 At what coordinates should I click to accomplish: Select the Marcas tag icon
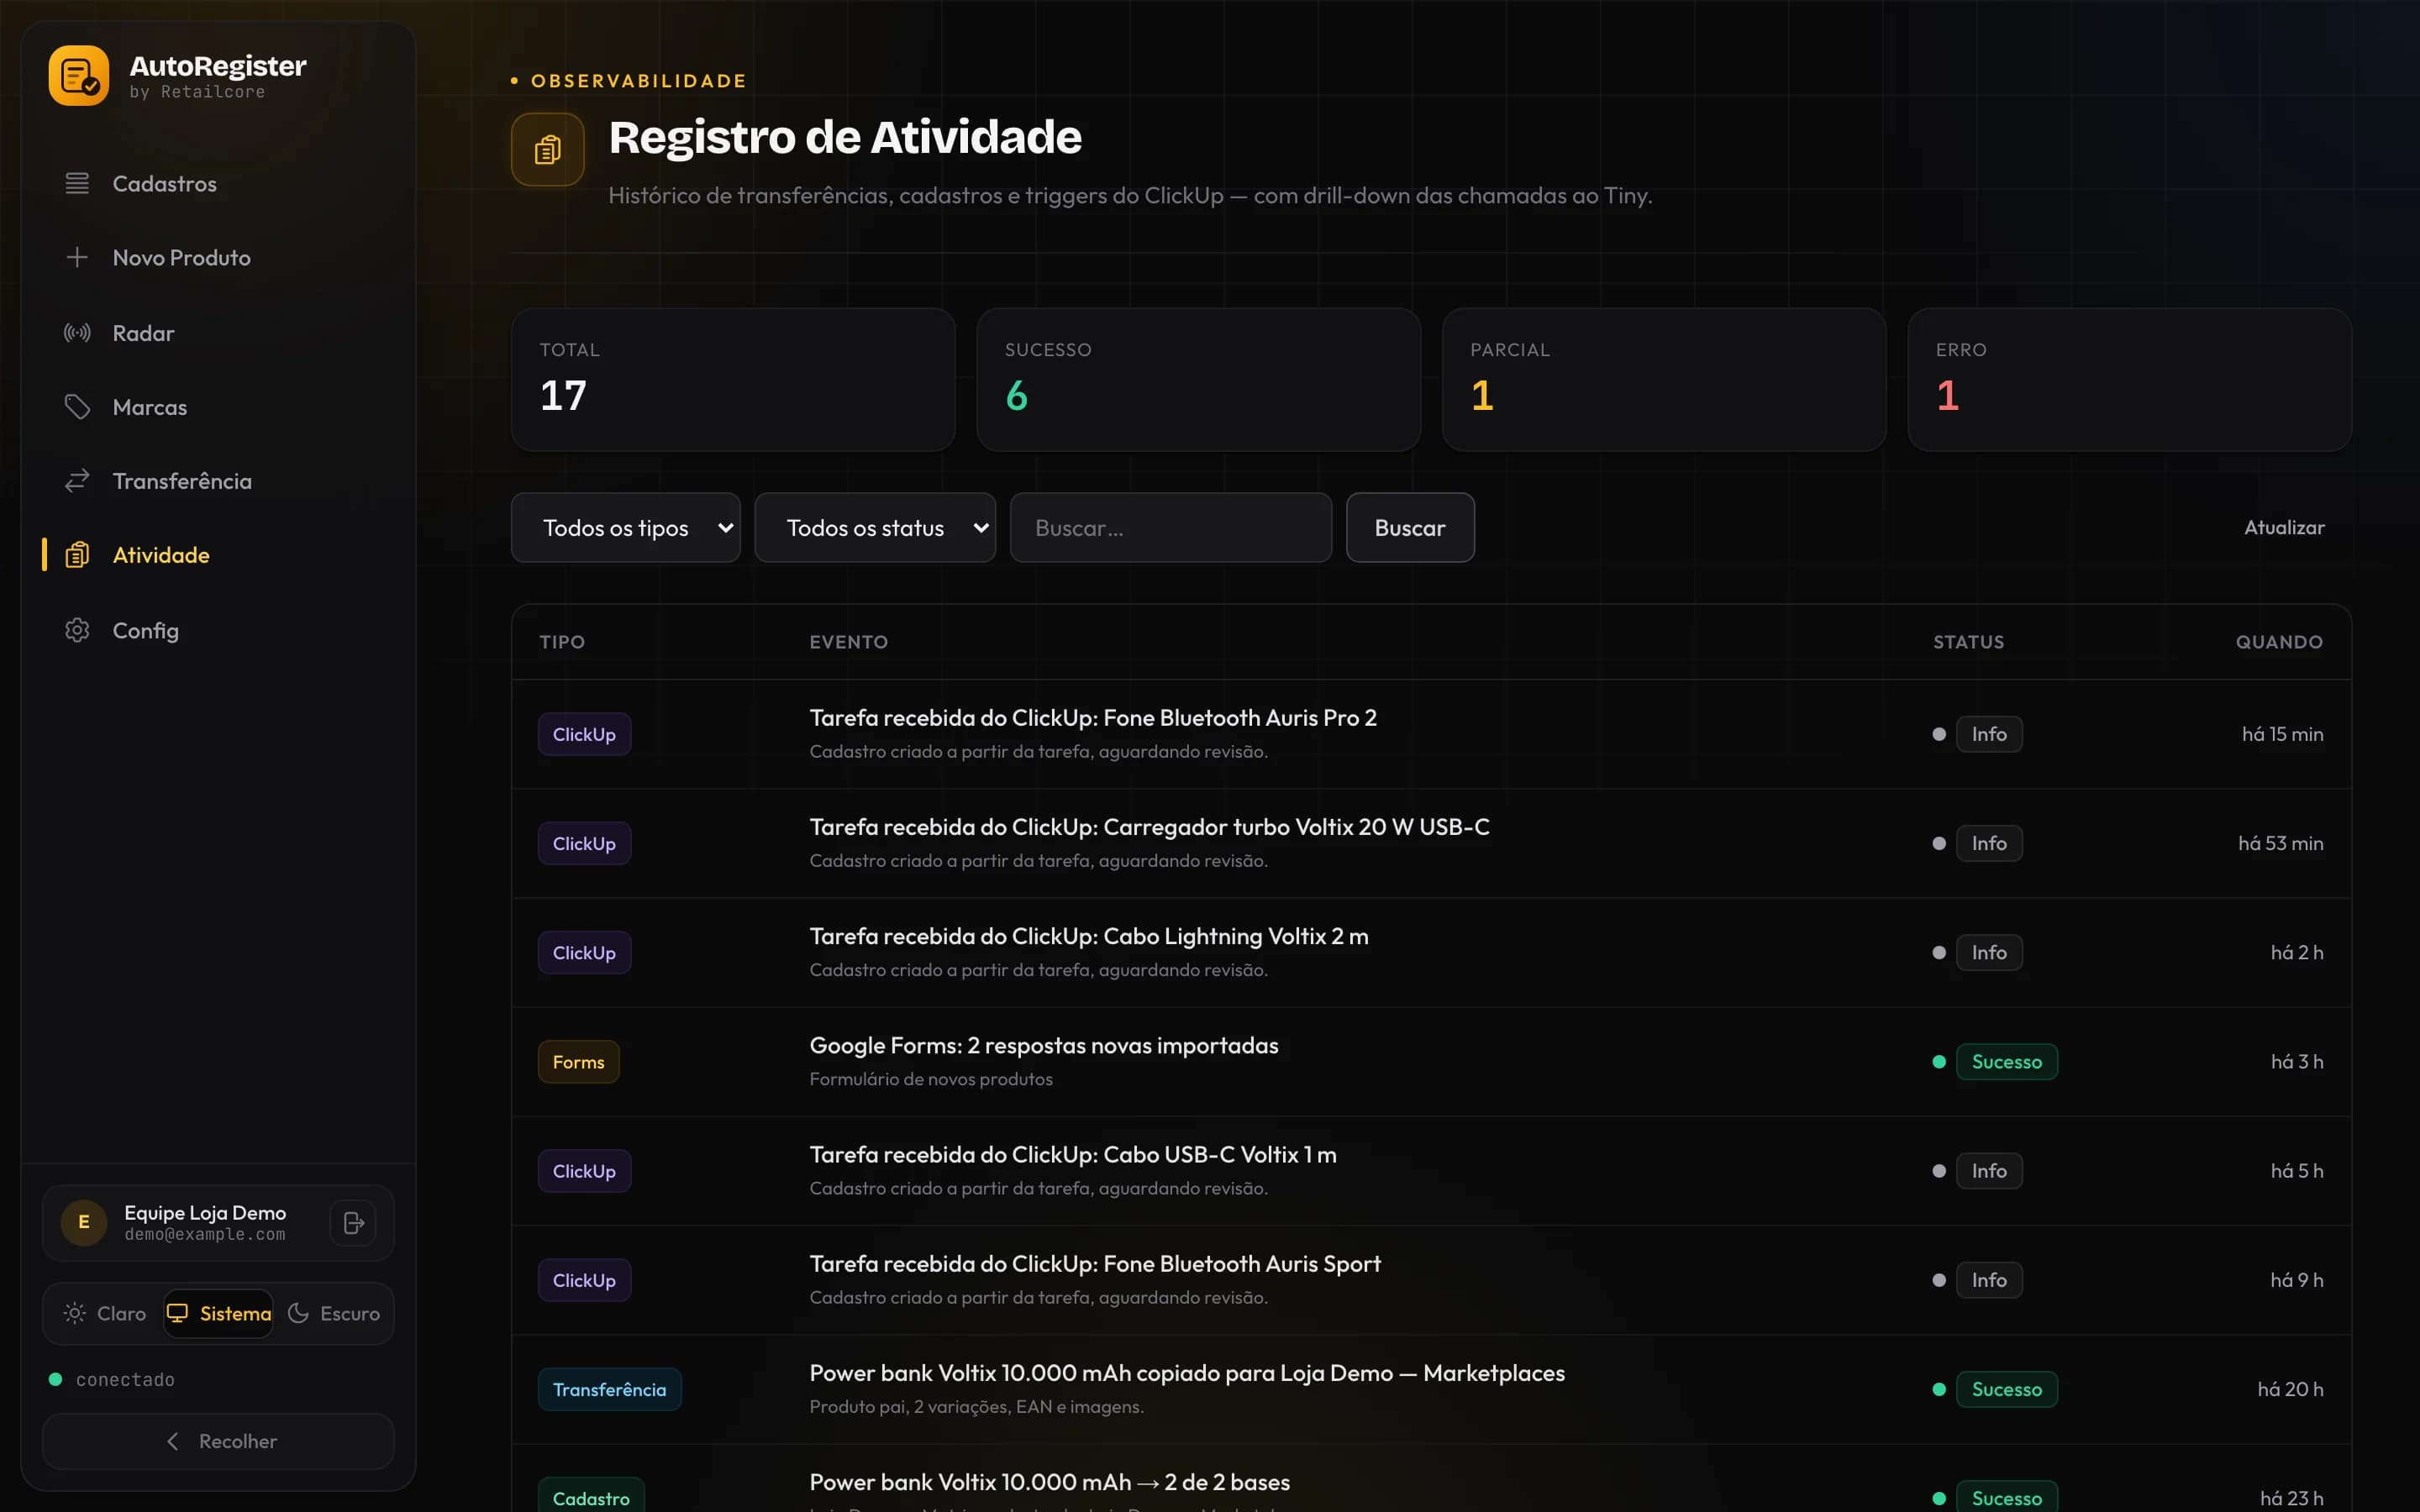click(x=77, y=407)
